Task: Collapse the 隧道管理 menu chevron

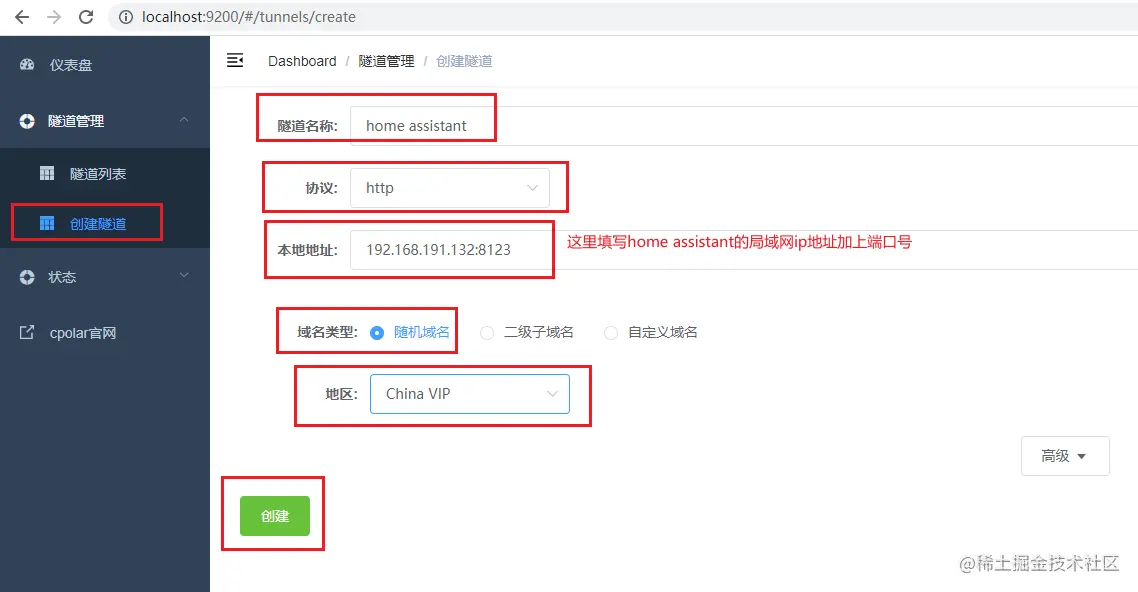Action: [x=184, y=120]
